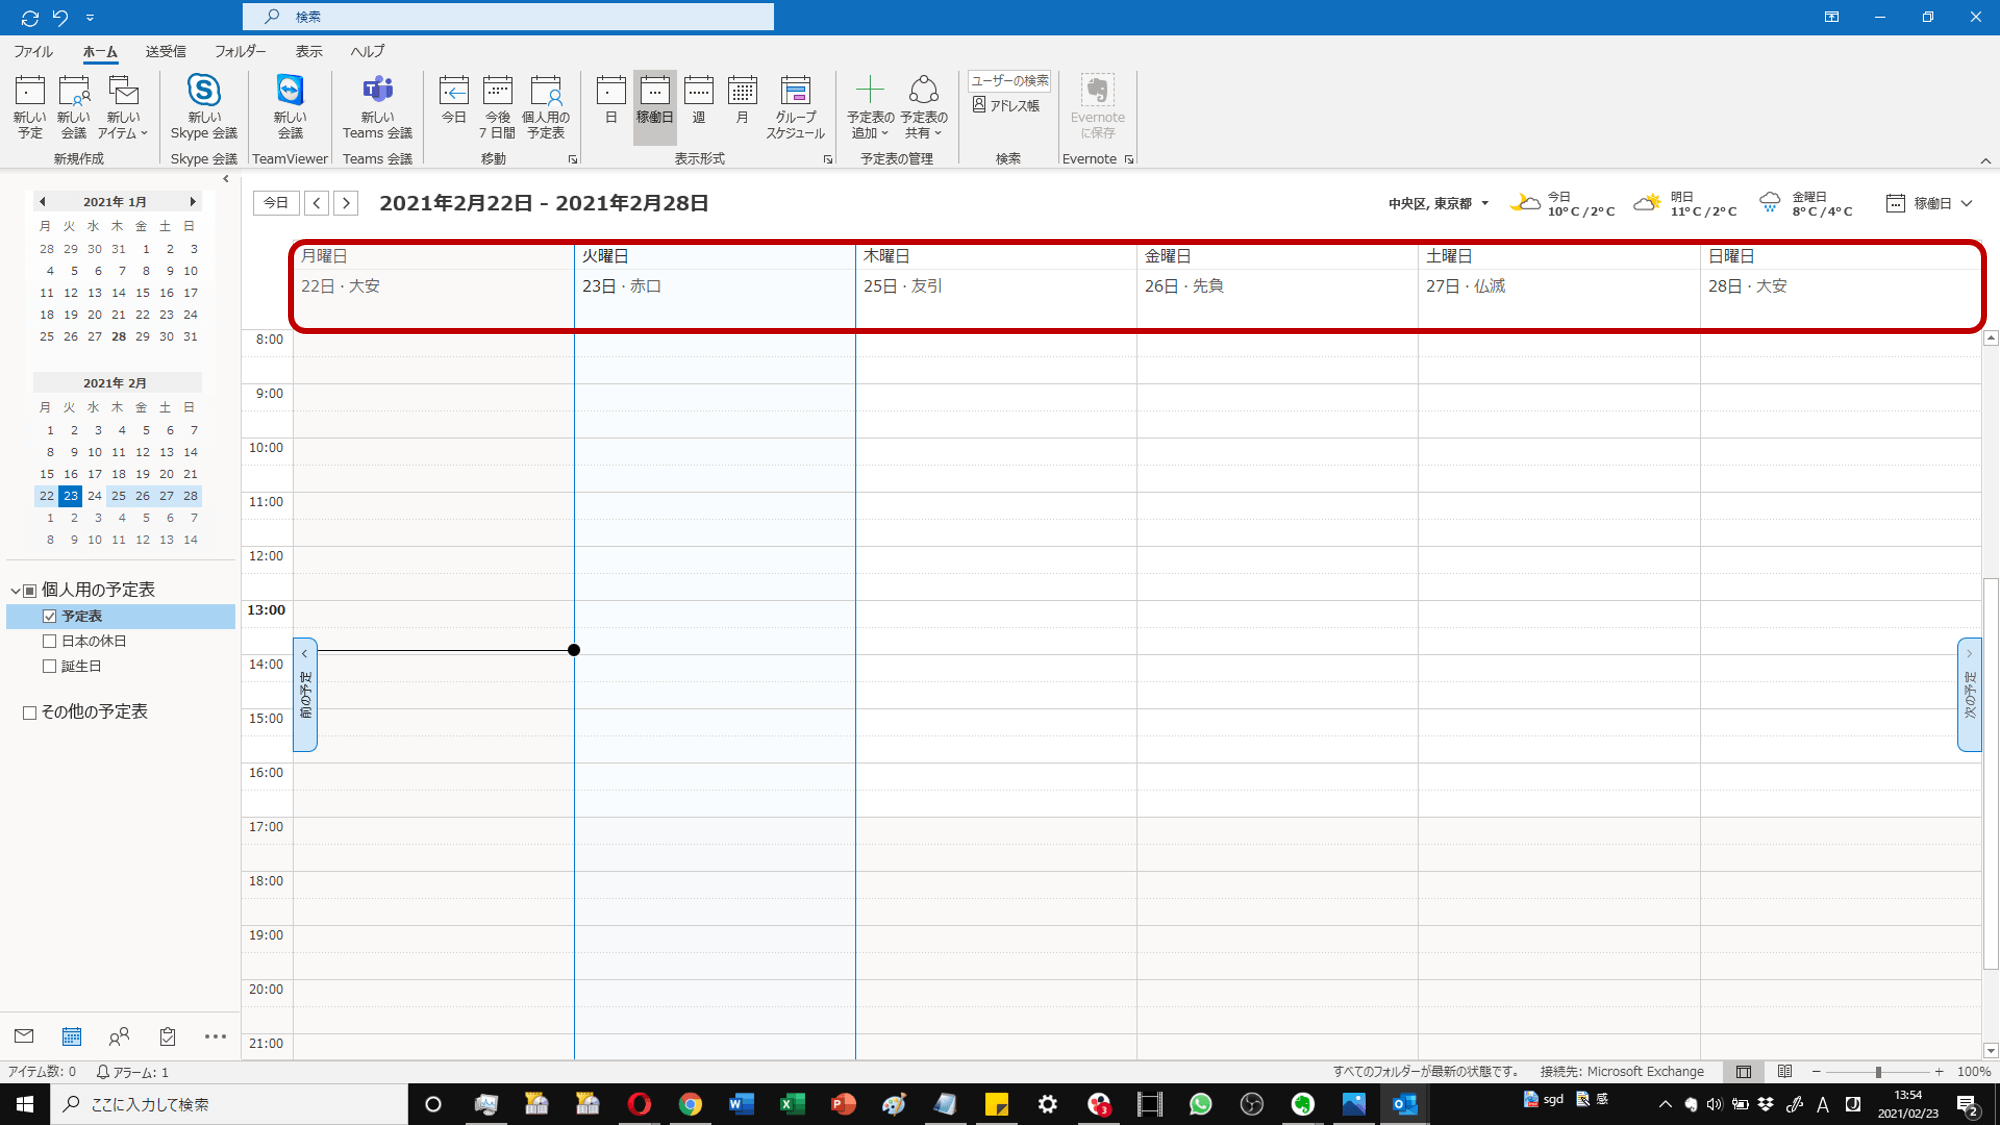Open Tasks view in navigation bar
2000x1125 pixels.
point(167,1037)
